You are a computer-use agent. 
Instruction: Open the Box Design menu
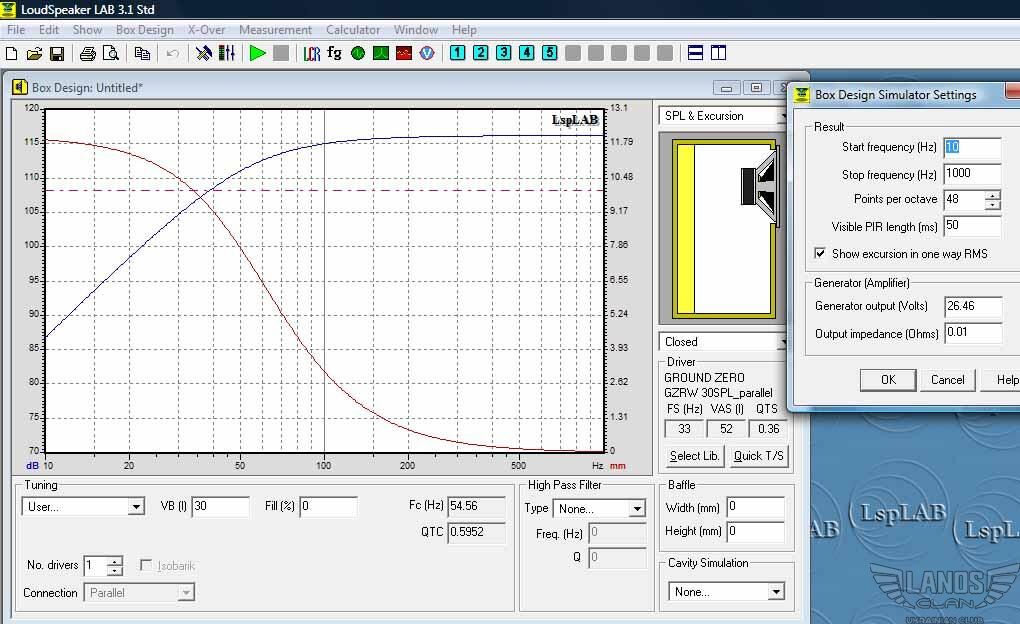pos(144,30)
